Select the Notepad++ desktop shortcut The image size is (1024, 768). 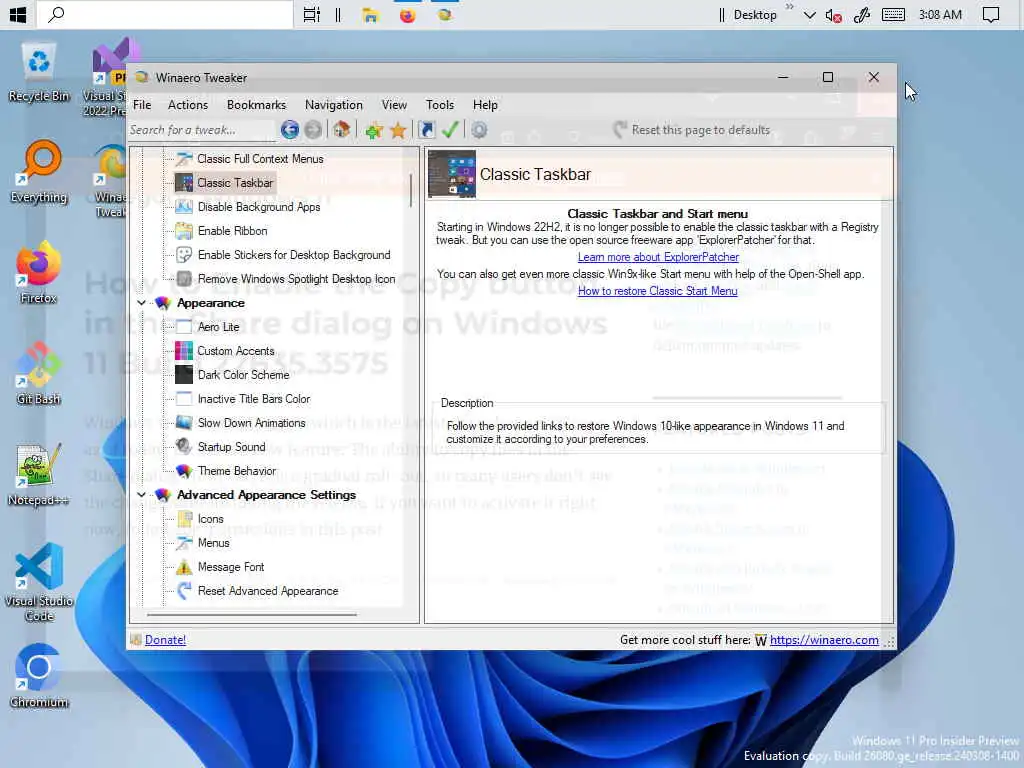coord(39,475)
